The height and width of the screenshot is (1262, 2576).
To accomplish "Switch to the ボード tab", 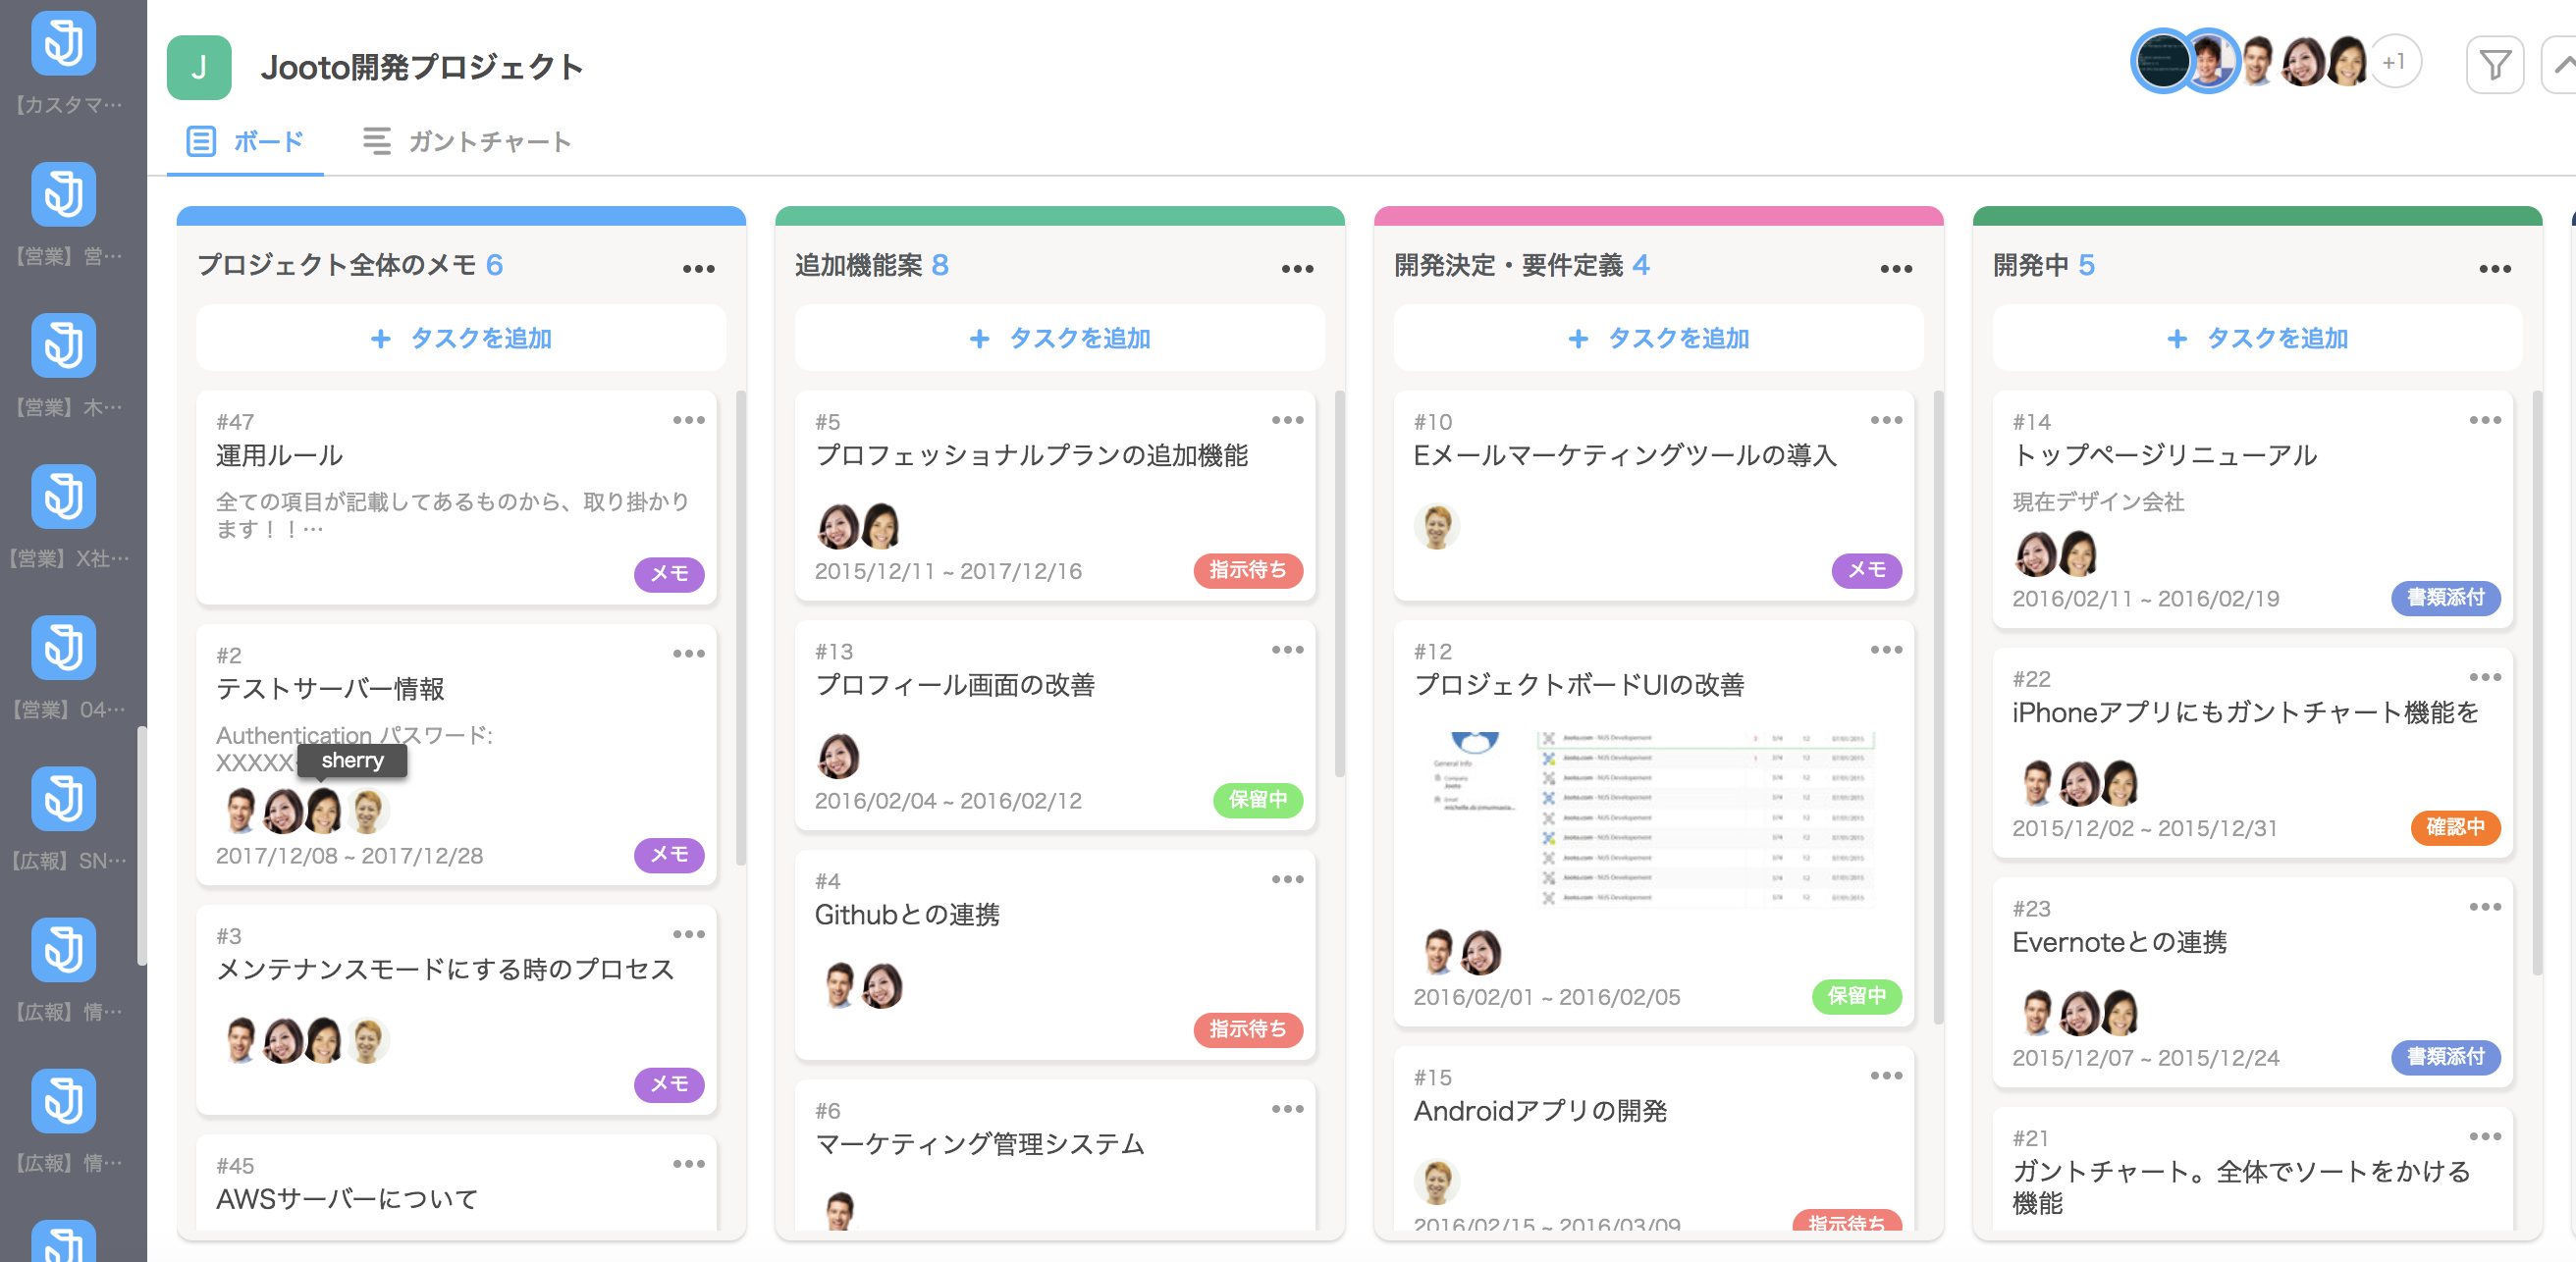I will point(246,142).
